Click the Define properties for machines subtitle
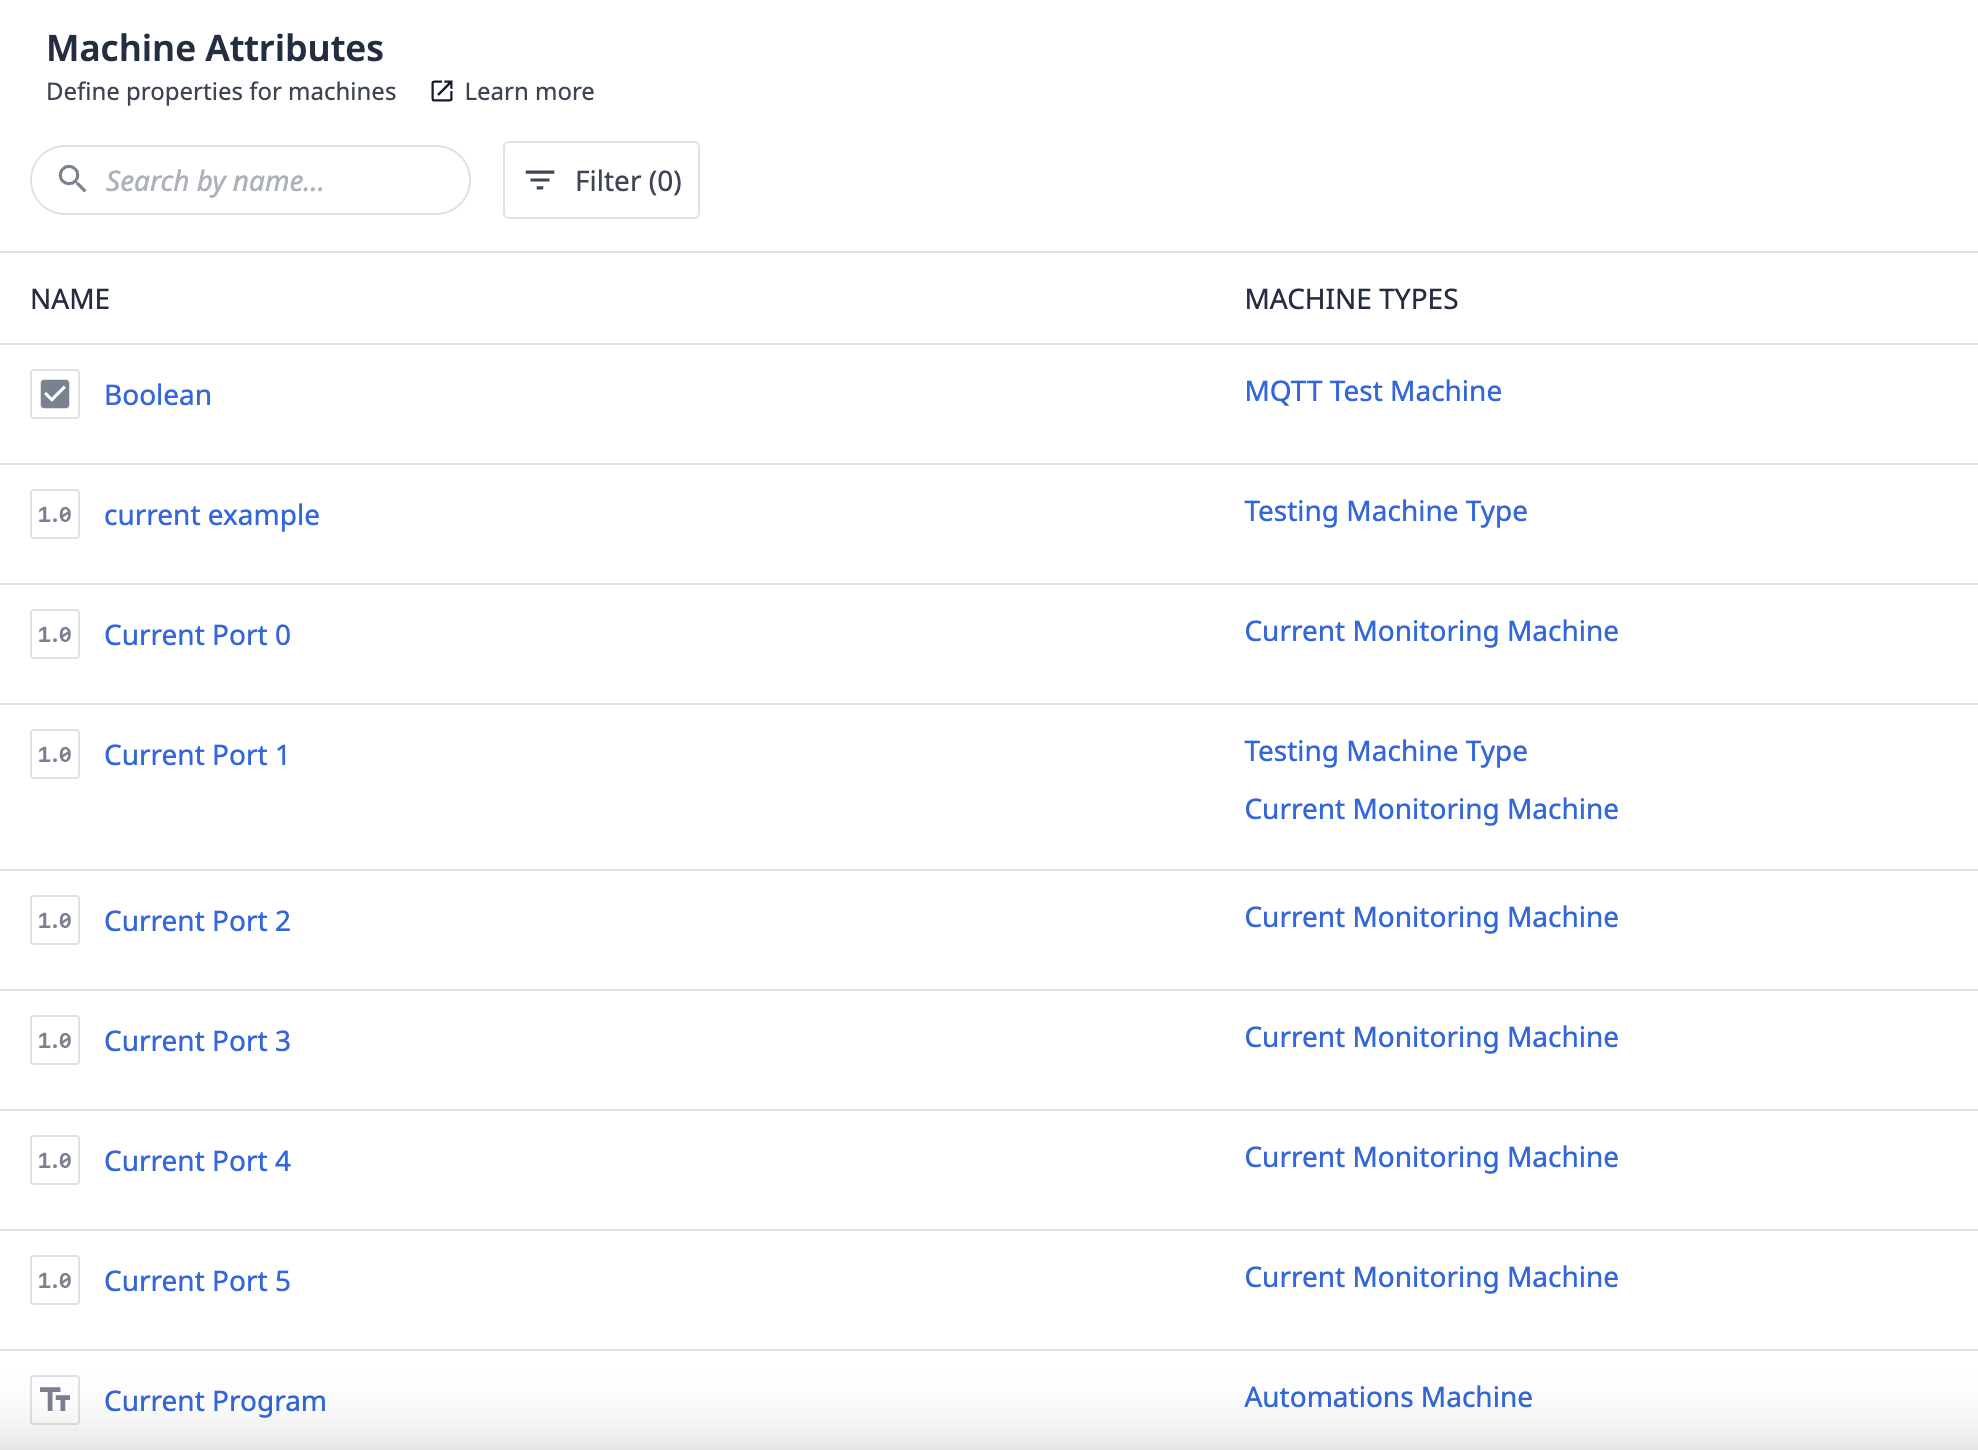 tap(221, 91)
